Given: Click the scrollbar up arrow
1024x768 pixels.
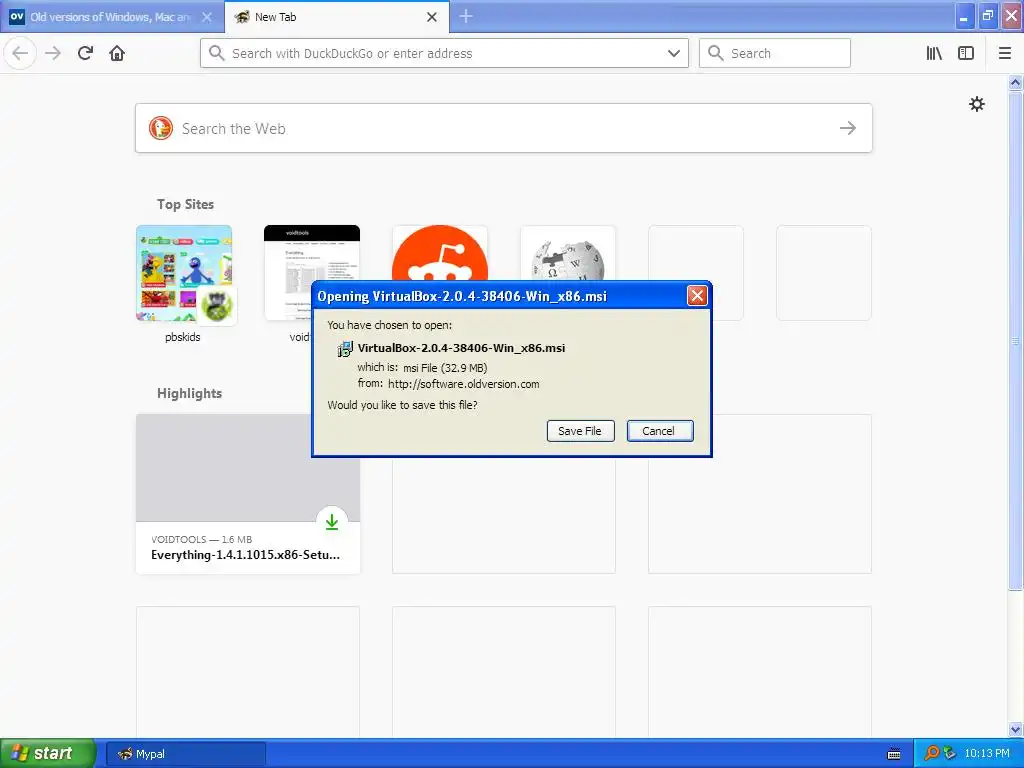Looking at the screenshot, I should [x=1015, y=82].
